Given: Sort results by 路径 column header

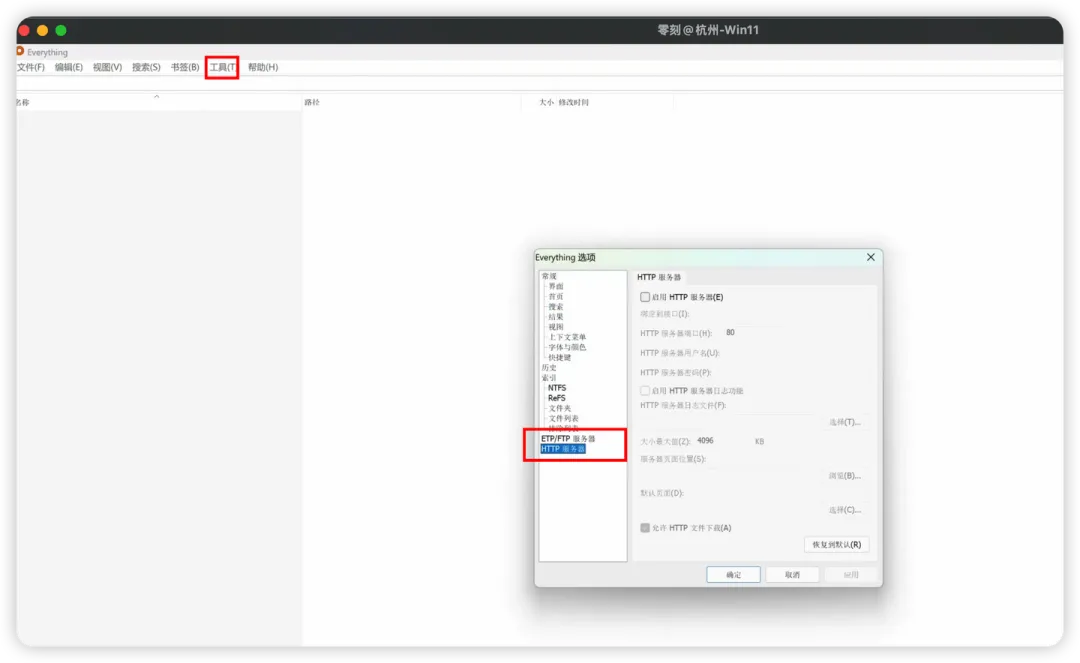Looking at the screenshot, I should click(411, 102).
